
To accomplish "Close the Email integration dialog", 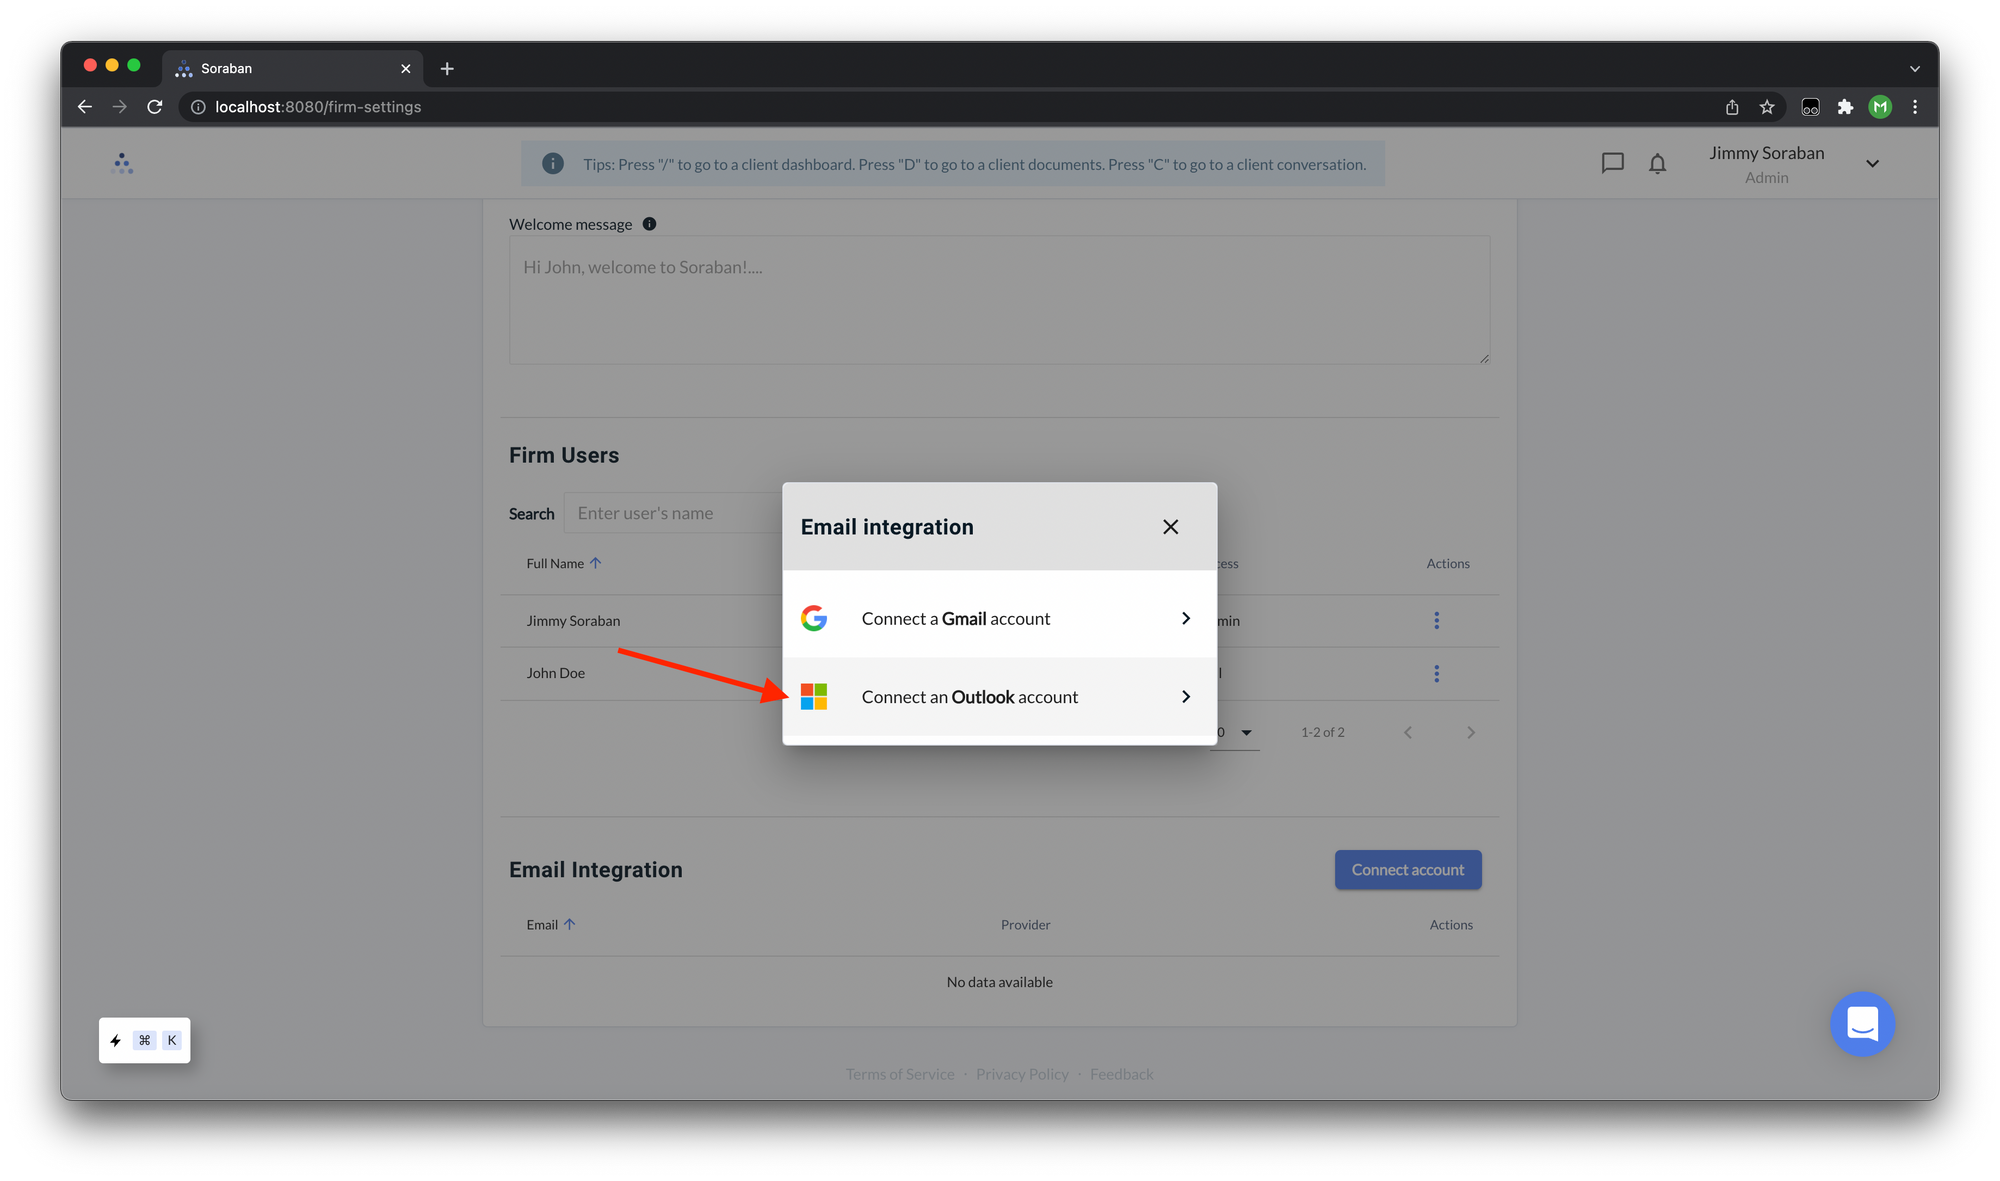I will coord(1170,527).
